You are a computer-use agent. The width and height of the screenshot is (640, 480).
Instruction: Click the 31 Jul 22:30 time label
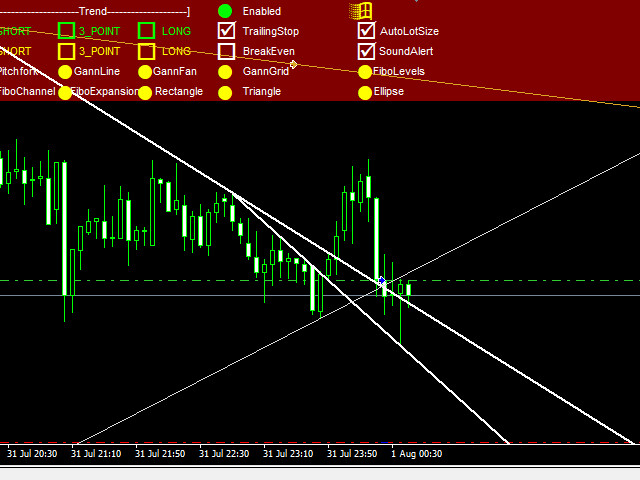point(224,453)
